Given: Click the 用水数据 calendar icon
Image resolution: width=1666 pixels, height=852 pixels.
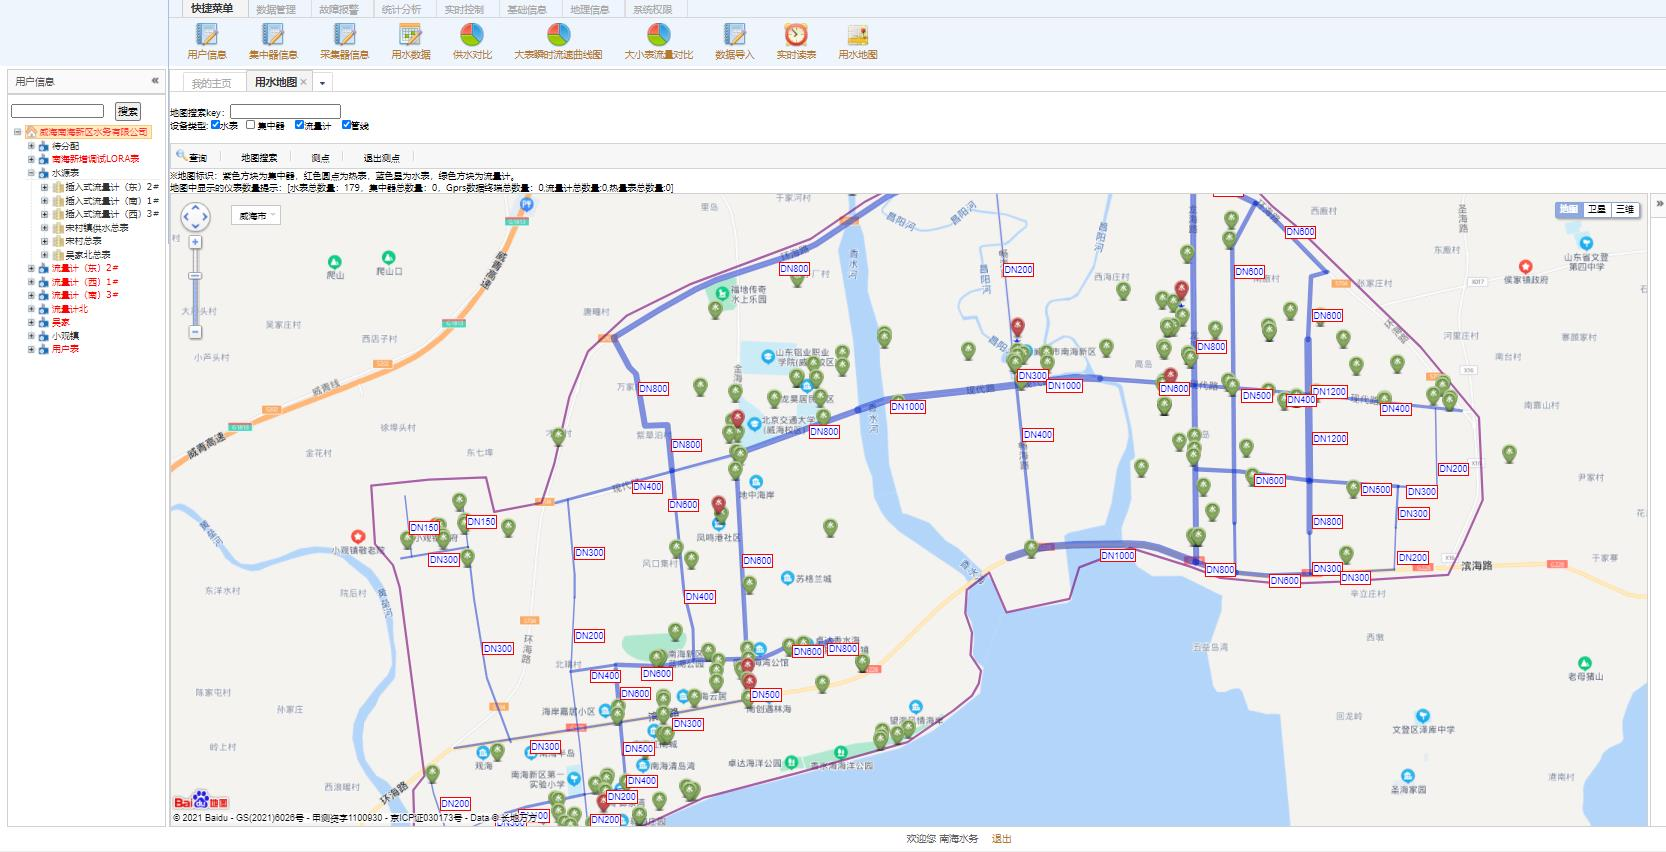Looking at the screenshot, I should pyautogui.click(x=410, y=36).
